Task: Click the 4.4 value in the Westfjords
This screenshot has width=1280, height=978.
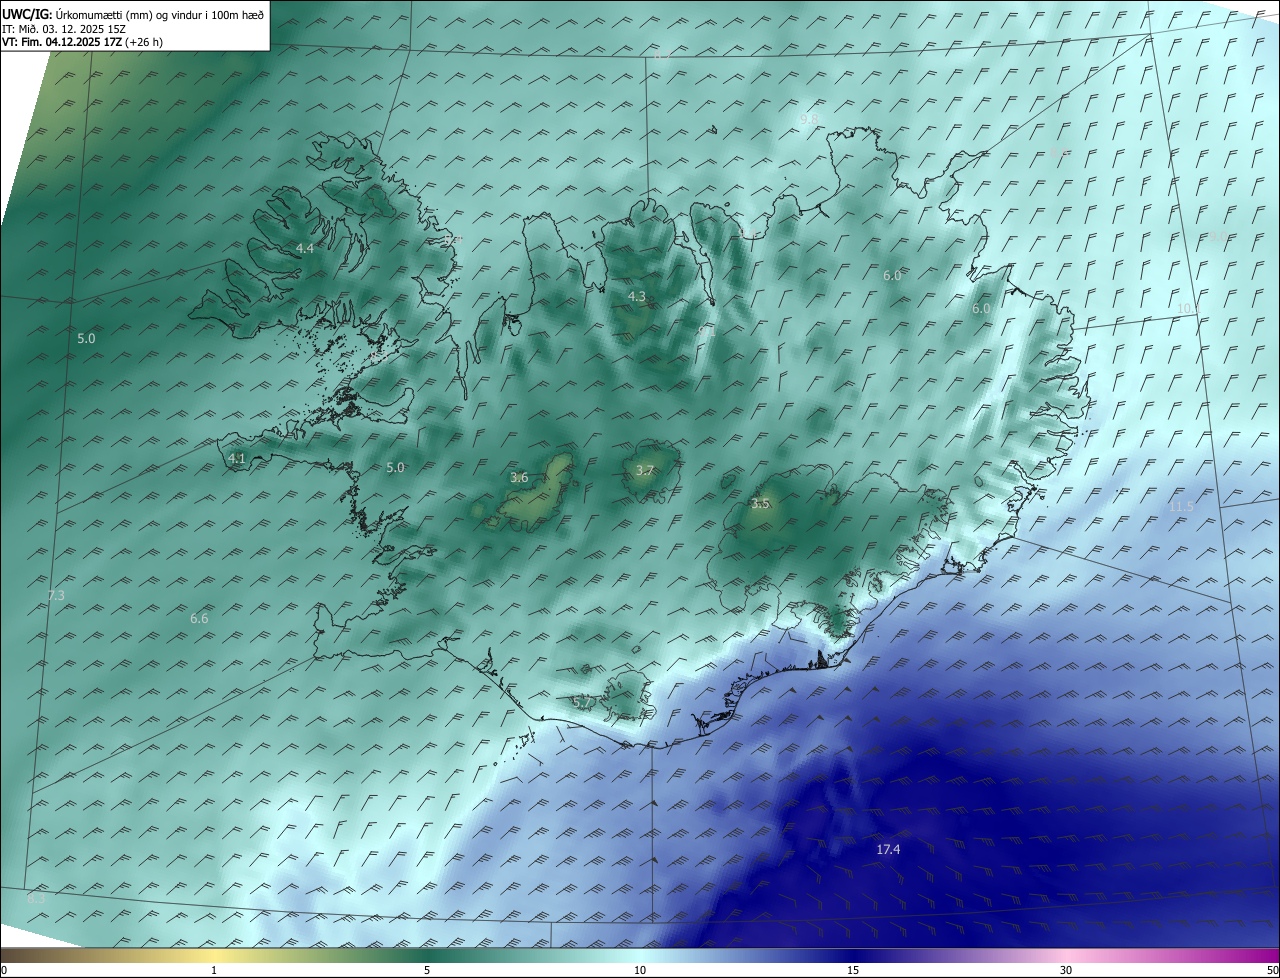Action: point(305,248)
